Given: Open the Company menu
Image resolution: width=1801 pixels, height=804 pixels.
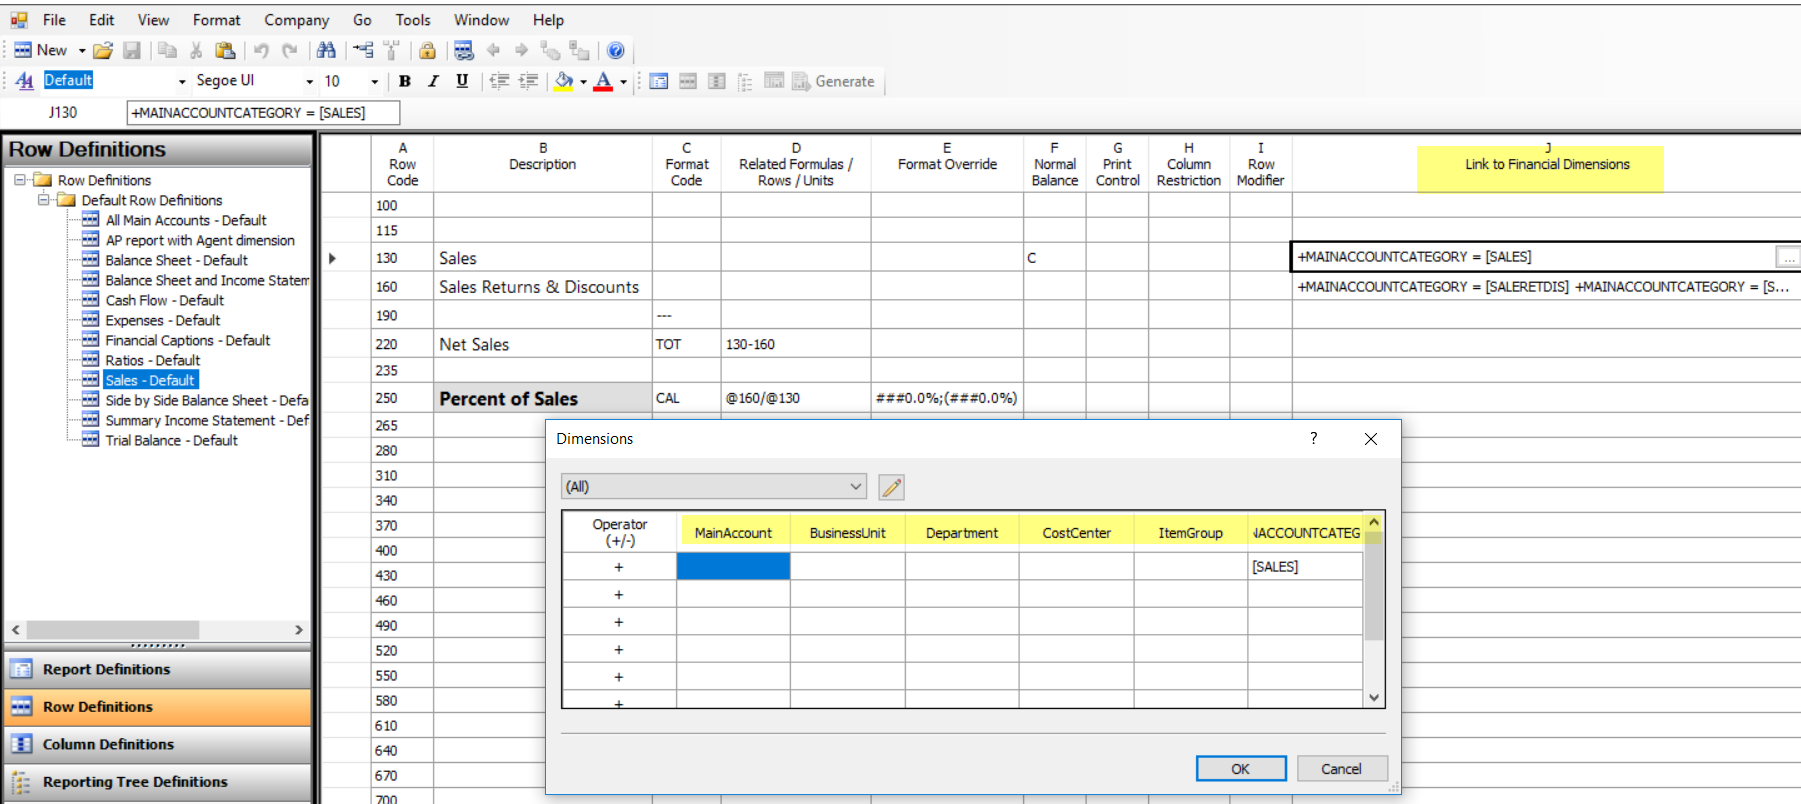Looking at the screenshot, I should pos(296,20).
